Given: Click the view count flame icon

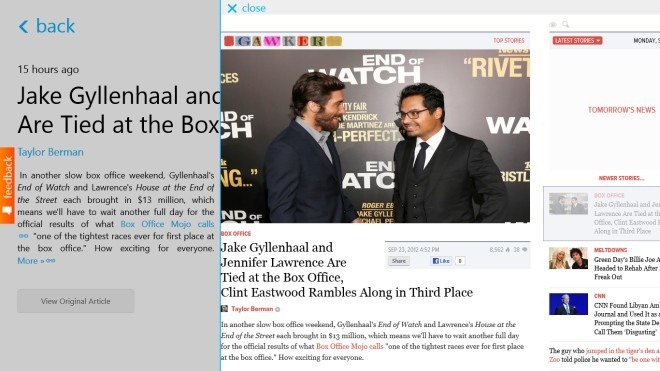Looking at the screenshot, I should tap(508, 250).
